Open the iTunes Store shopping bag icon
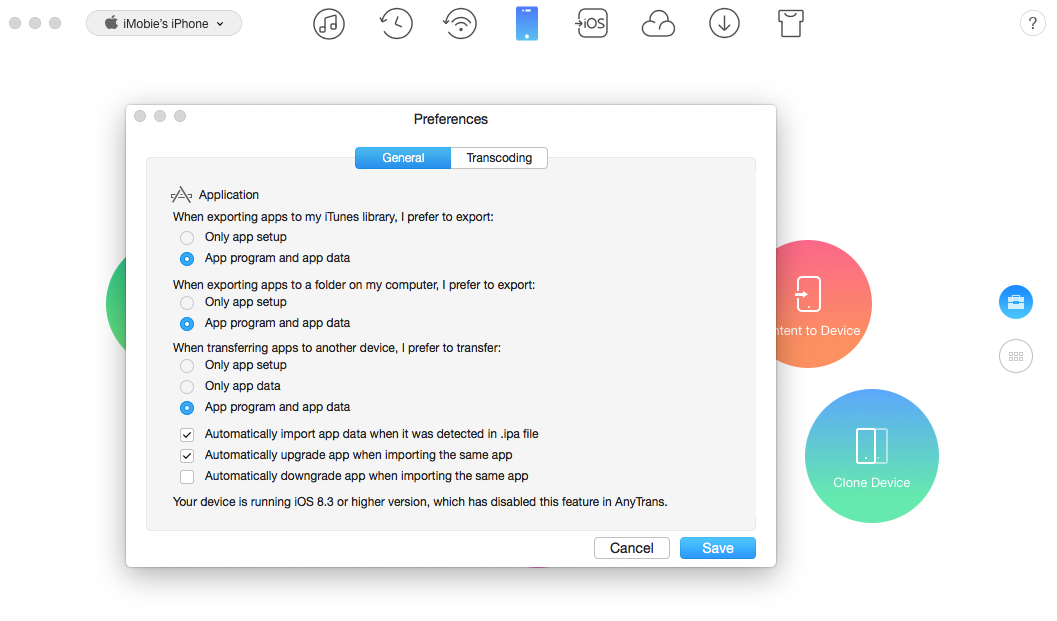 tap(790, 23)
